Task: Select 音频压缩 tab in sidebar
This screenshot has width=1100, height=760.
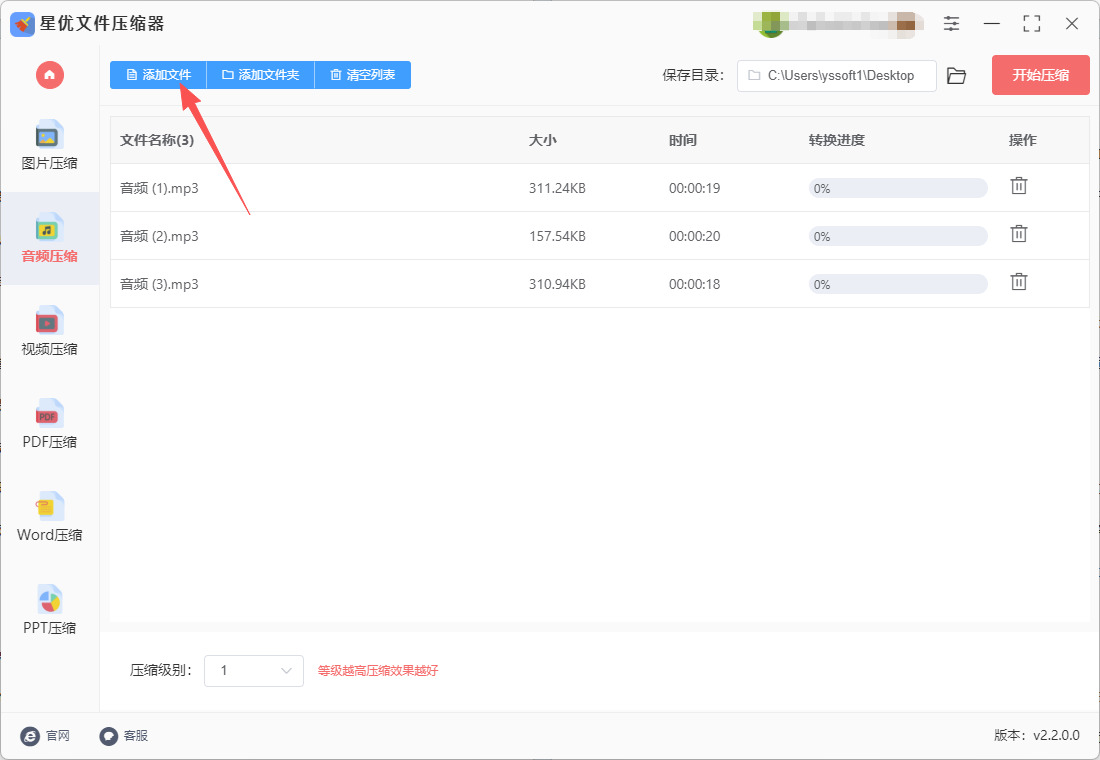Action: [x=49, y=239]
